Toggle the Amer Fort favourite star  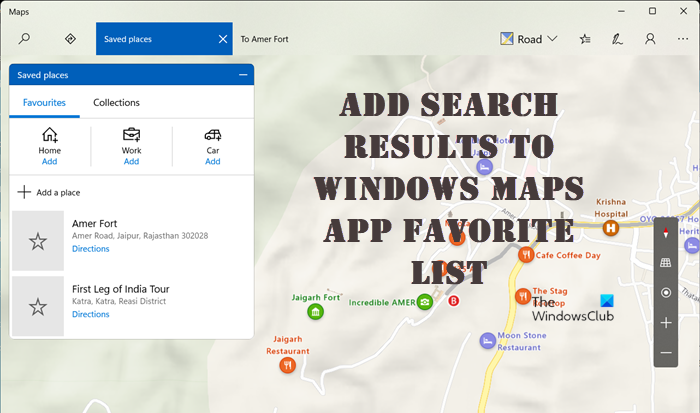click(38, 241)
